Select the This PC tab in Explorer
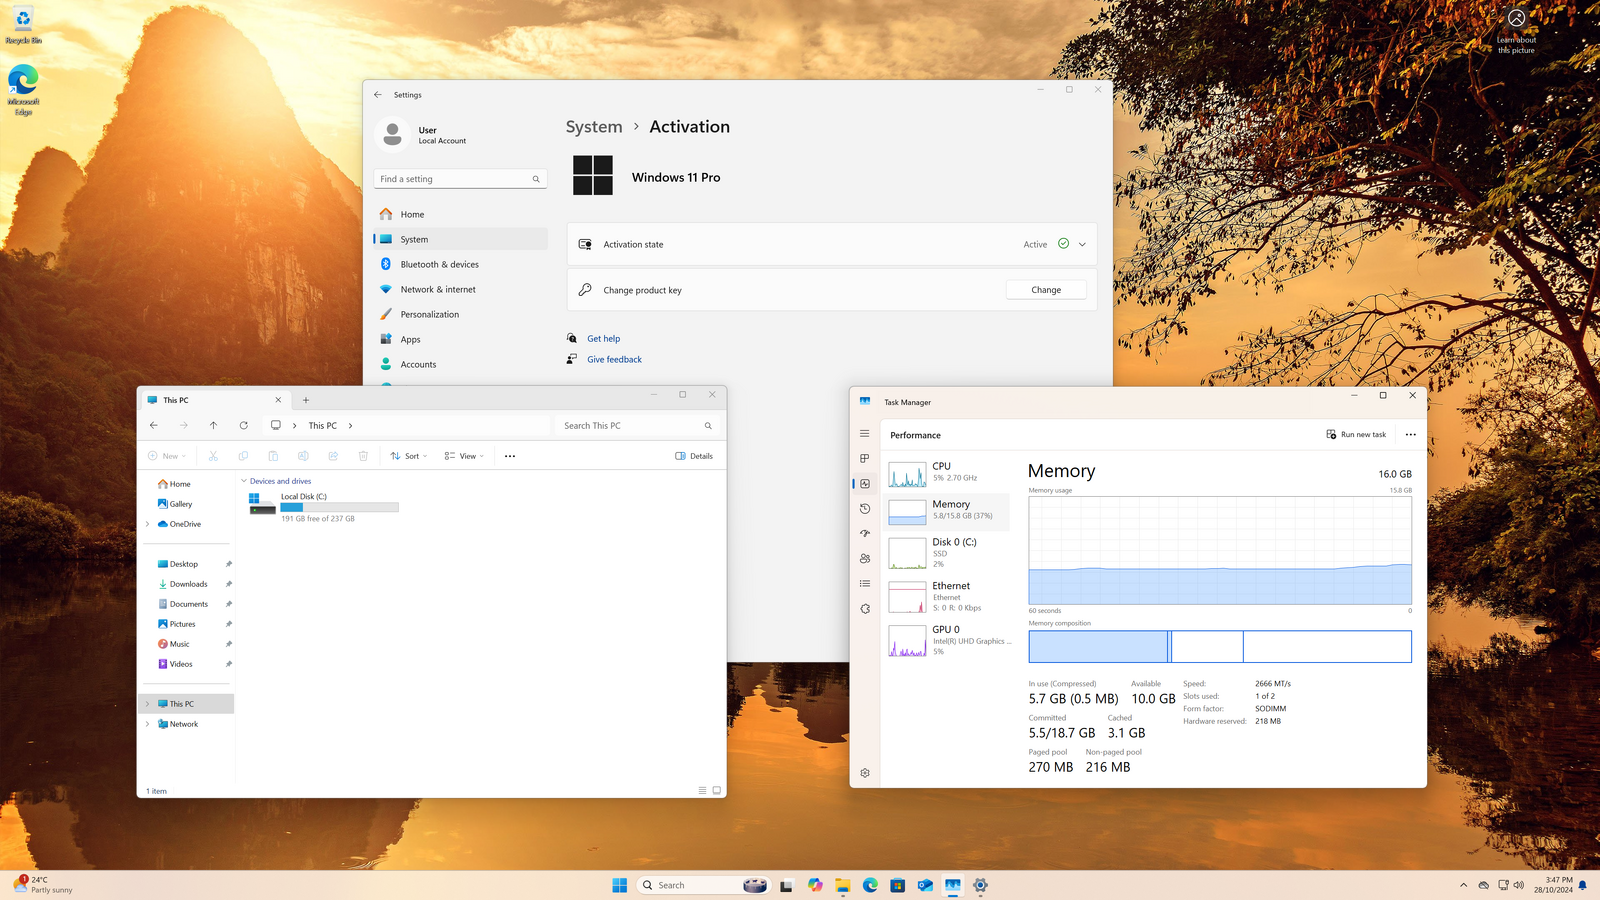Viewport: 1600px width, 900px height. click(x=214, y=400)
